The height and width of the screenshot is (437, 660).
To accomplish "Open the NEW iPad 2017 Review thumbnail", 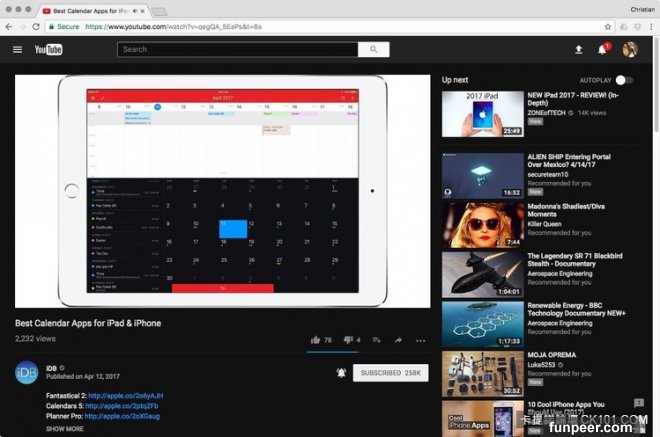I will point(482,114).
